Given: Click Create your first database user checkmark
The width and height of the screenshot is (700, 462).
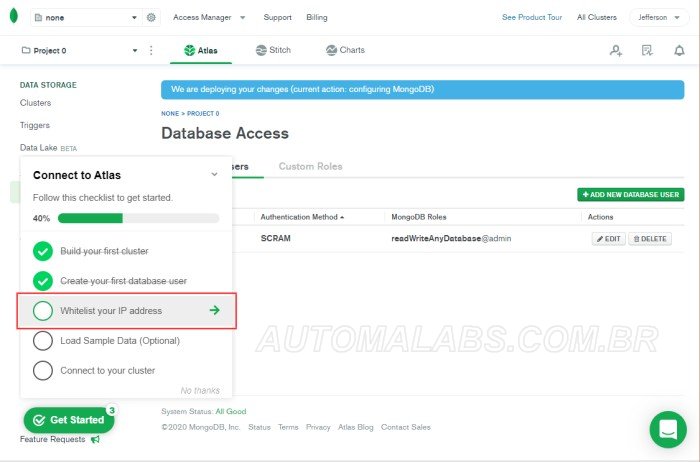Looking at the screenshot, I should tap(43, 281).
